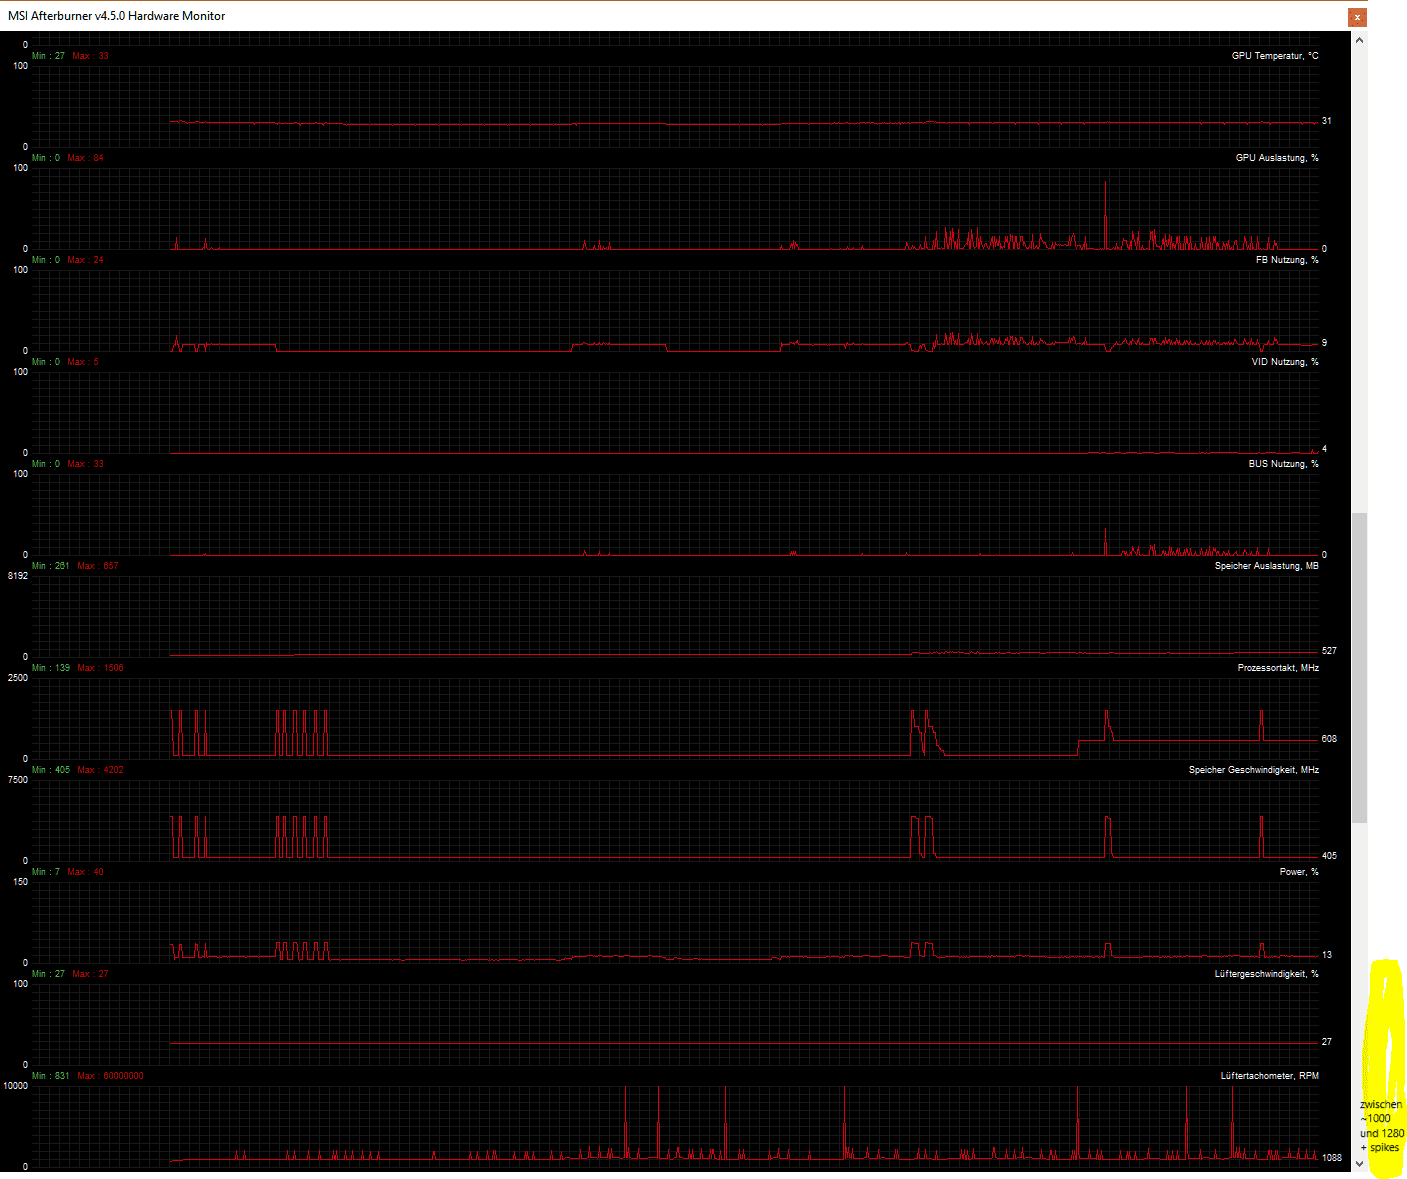1407x1179 pixels.
Task: Click the Power current value 13
Action: tap(1326, 955)
